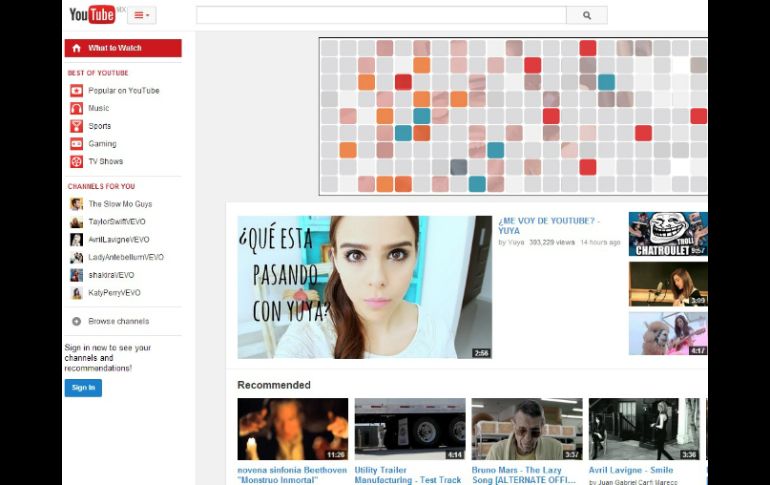Play the featured Yuya video thumbnail

[x=364, y=287]
